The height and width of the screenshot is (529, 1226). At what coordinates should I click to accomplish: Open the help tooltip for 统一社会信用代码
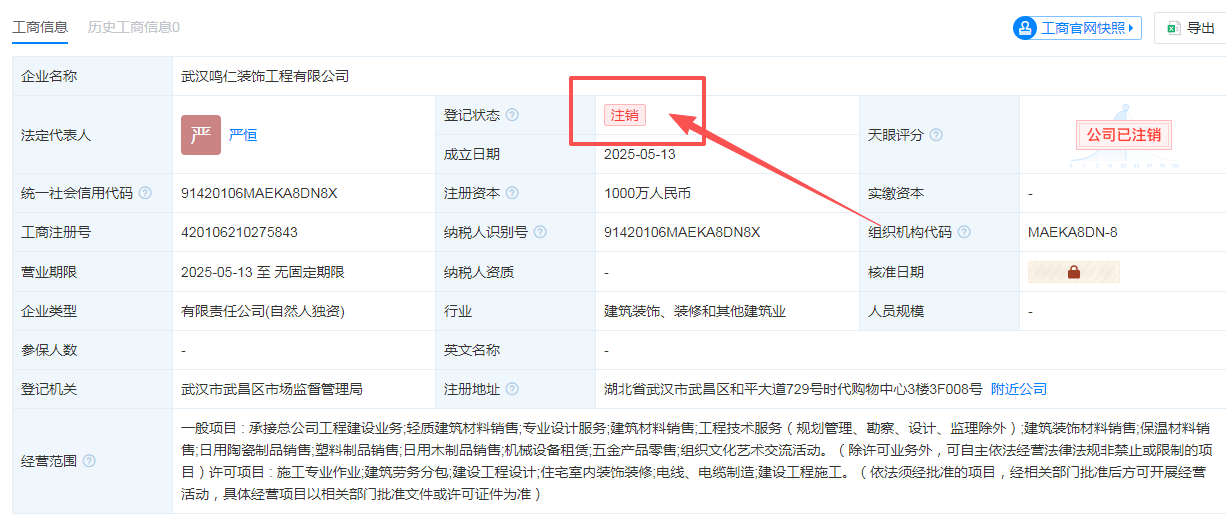(x=145, y=193)
